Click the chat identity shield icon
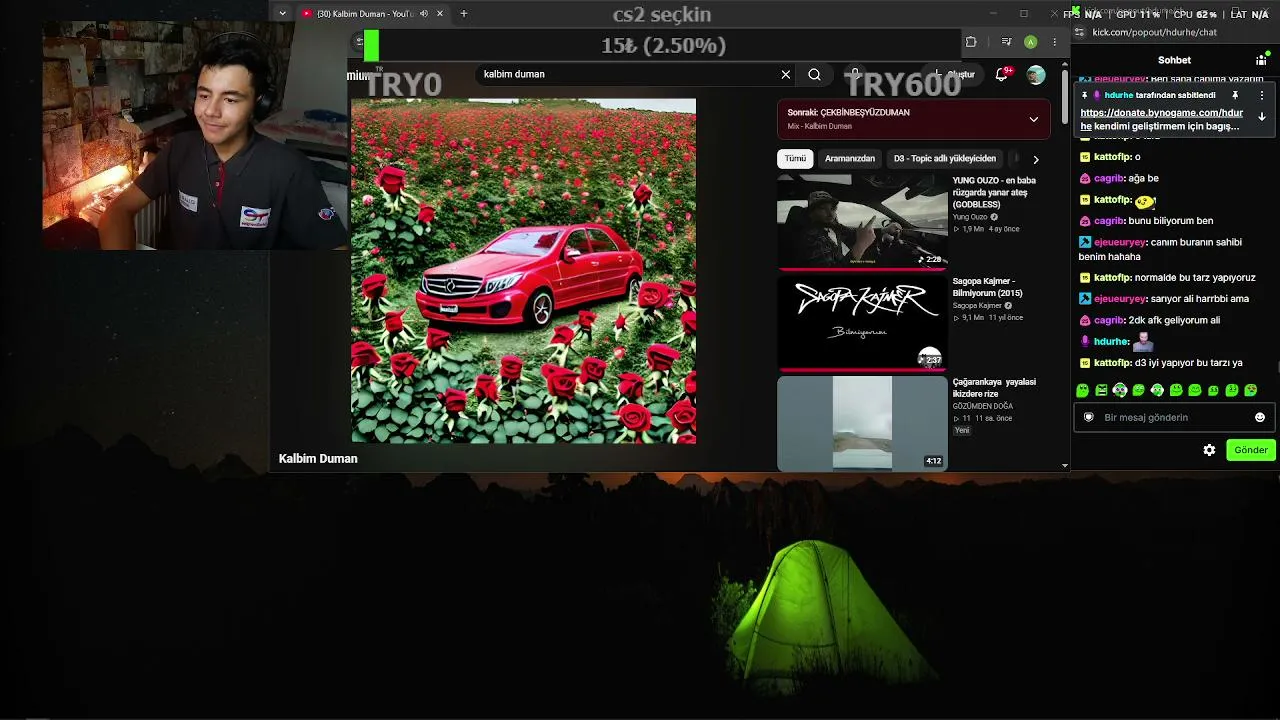 1089,417
